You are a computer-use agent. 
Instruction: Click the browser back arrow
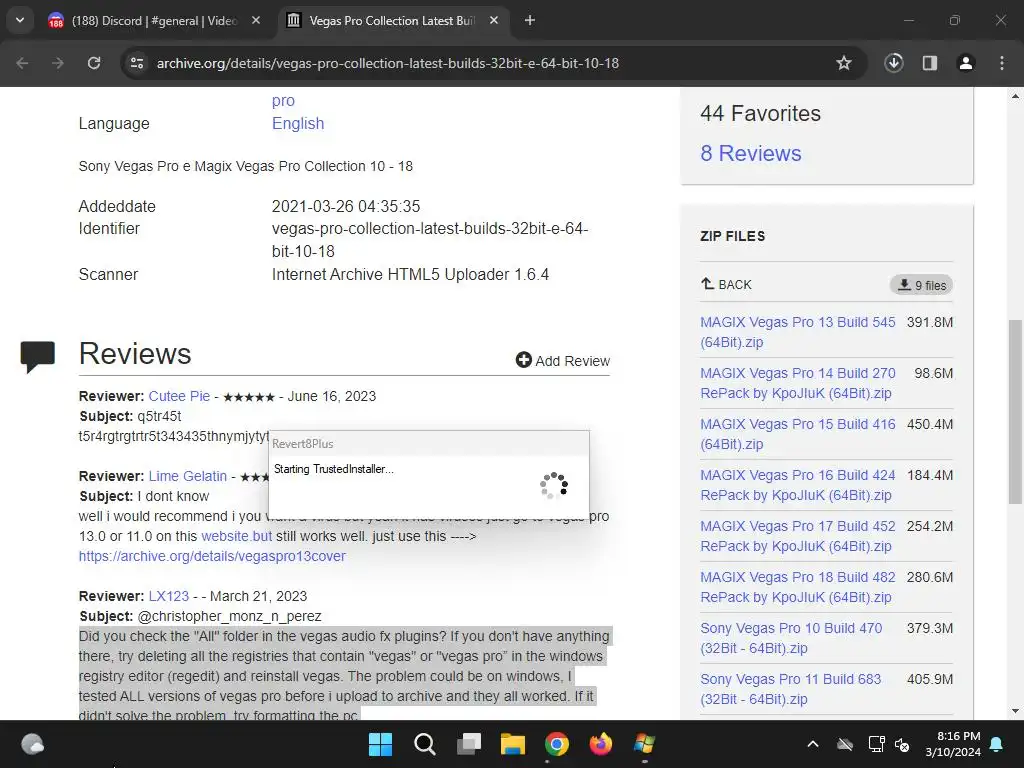coord(22,63)
